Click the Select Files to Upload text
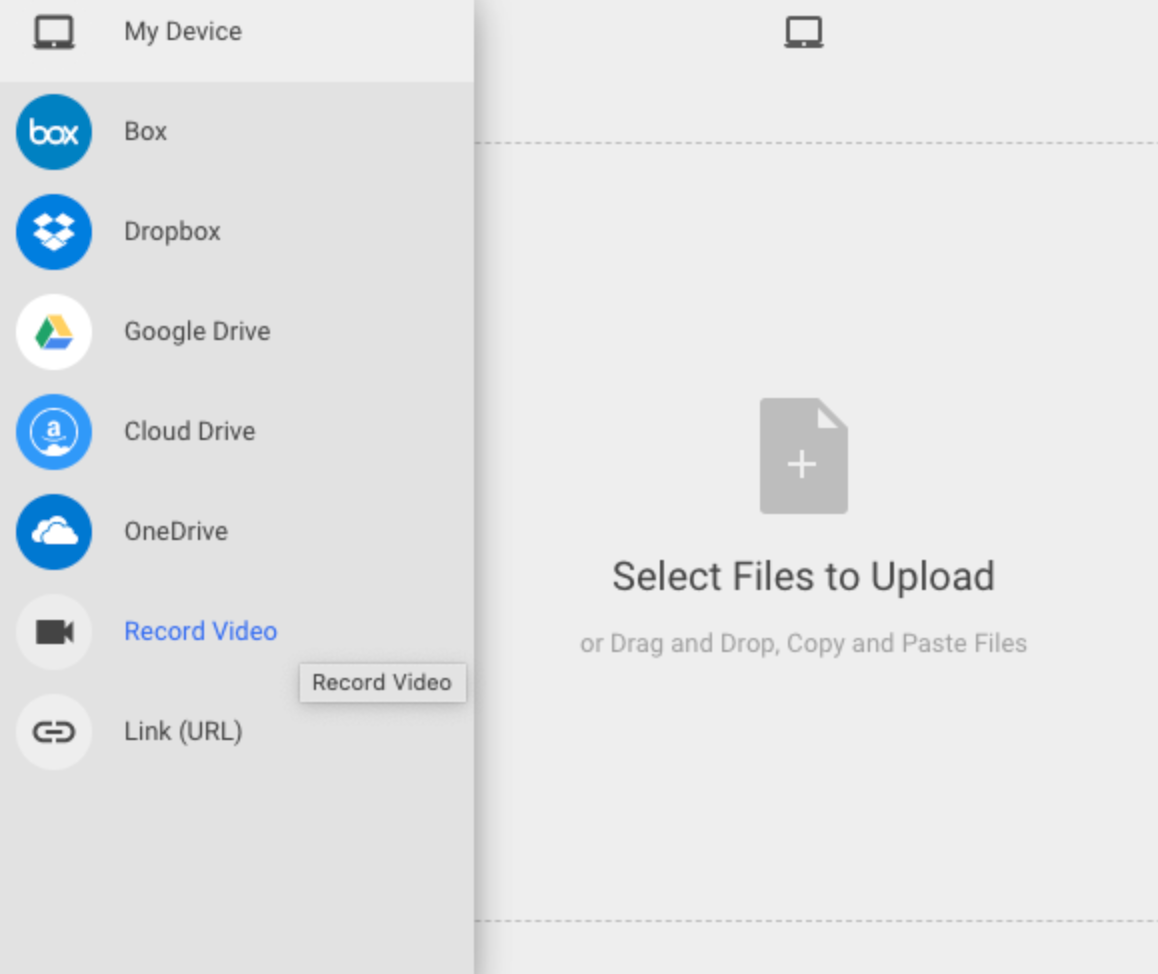The width and height of the screenshot is (1158, 974). 805,575
